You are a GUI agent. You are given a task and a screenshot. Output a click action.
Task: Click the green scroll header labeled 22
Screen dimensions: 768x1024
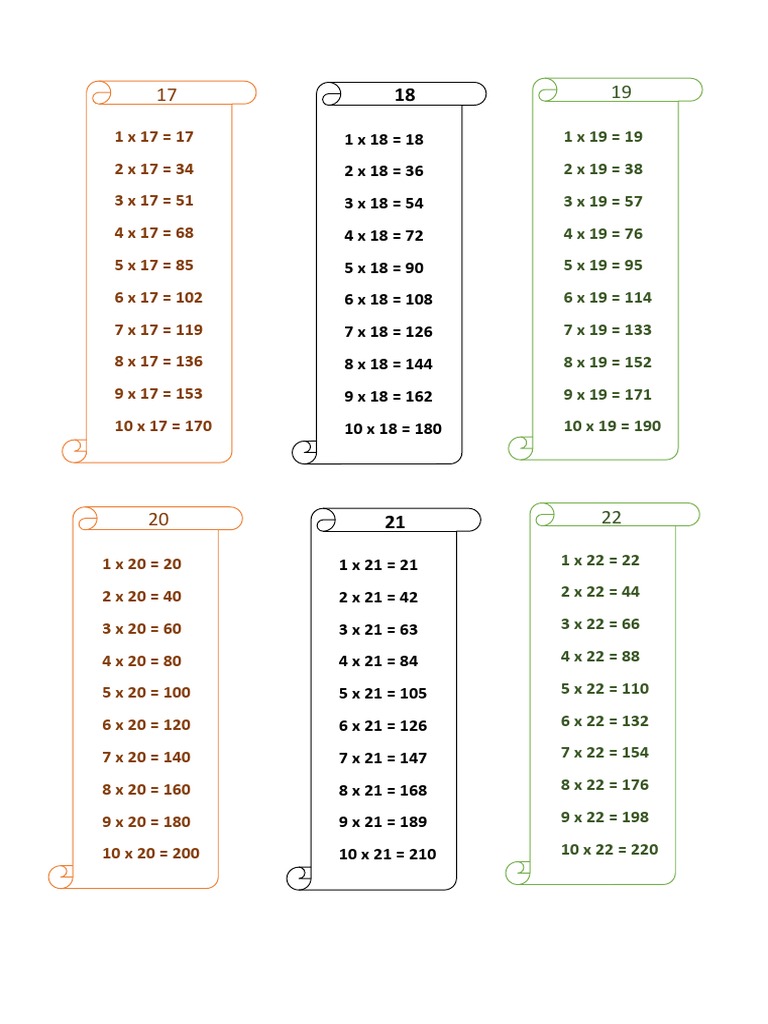click(x=612, y=517)
